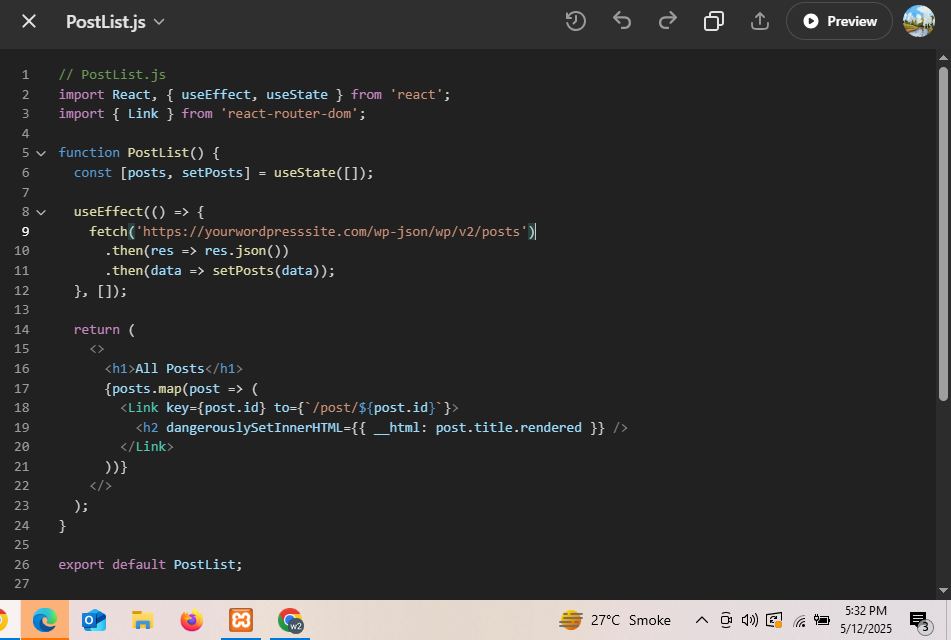Screen dimensions: 951x640
Task: Show hidden system tray icons chevron
Action: pos(702,620)
